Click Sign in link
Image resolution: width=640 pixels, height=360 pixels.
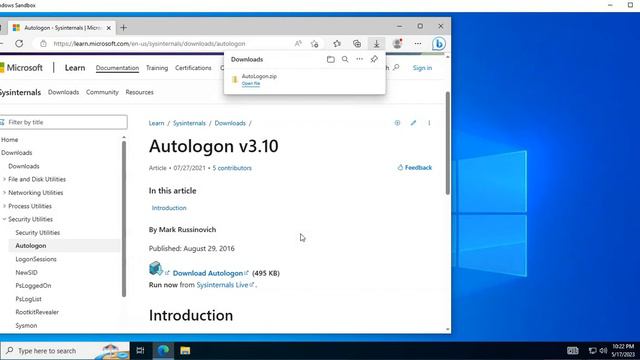click(x=422, y=68)
